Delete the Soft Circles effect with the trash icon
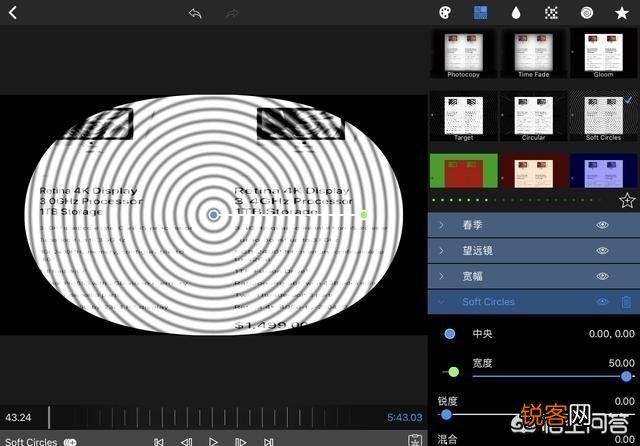This screenshot has height=446, width=640. 627,302
